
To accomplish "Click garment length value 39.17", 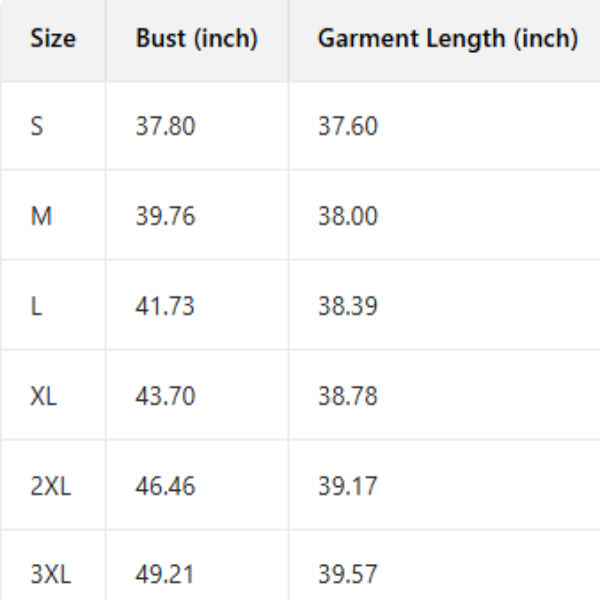I will [348, 486].
